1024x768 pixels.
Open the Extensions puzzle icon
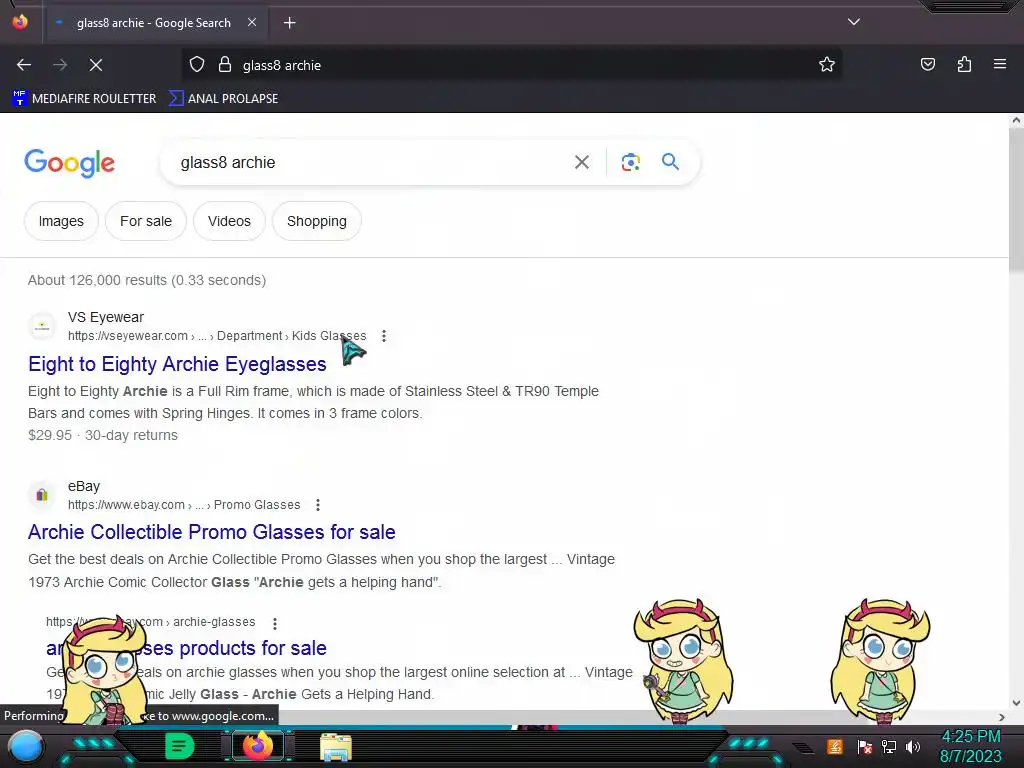964,65
